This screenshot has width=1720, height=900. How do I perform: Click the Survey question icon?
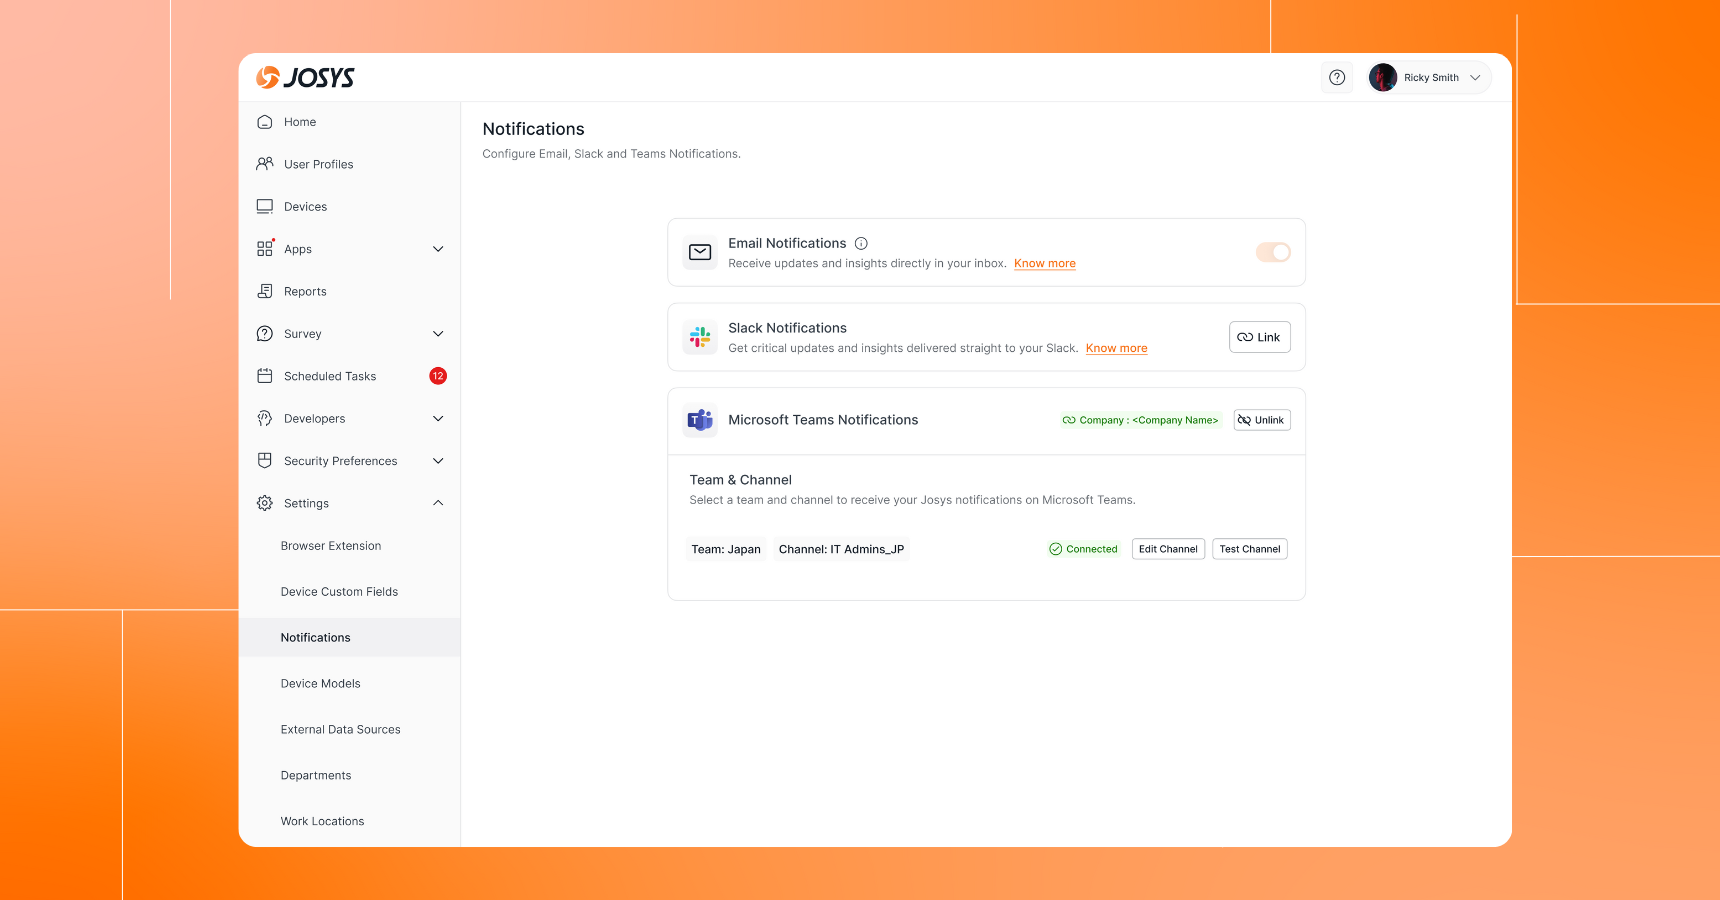pos(265,334)
